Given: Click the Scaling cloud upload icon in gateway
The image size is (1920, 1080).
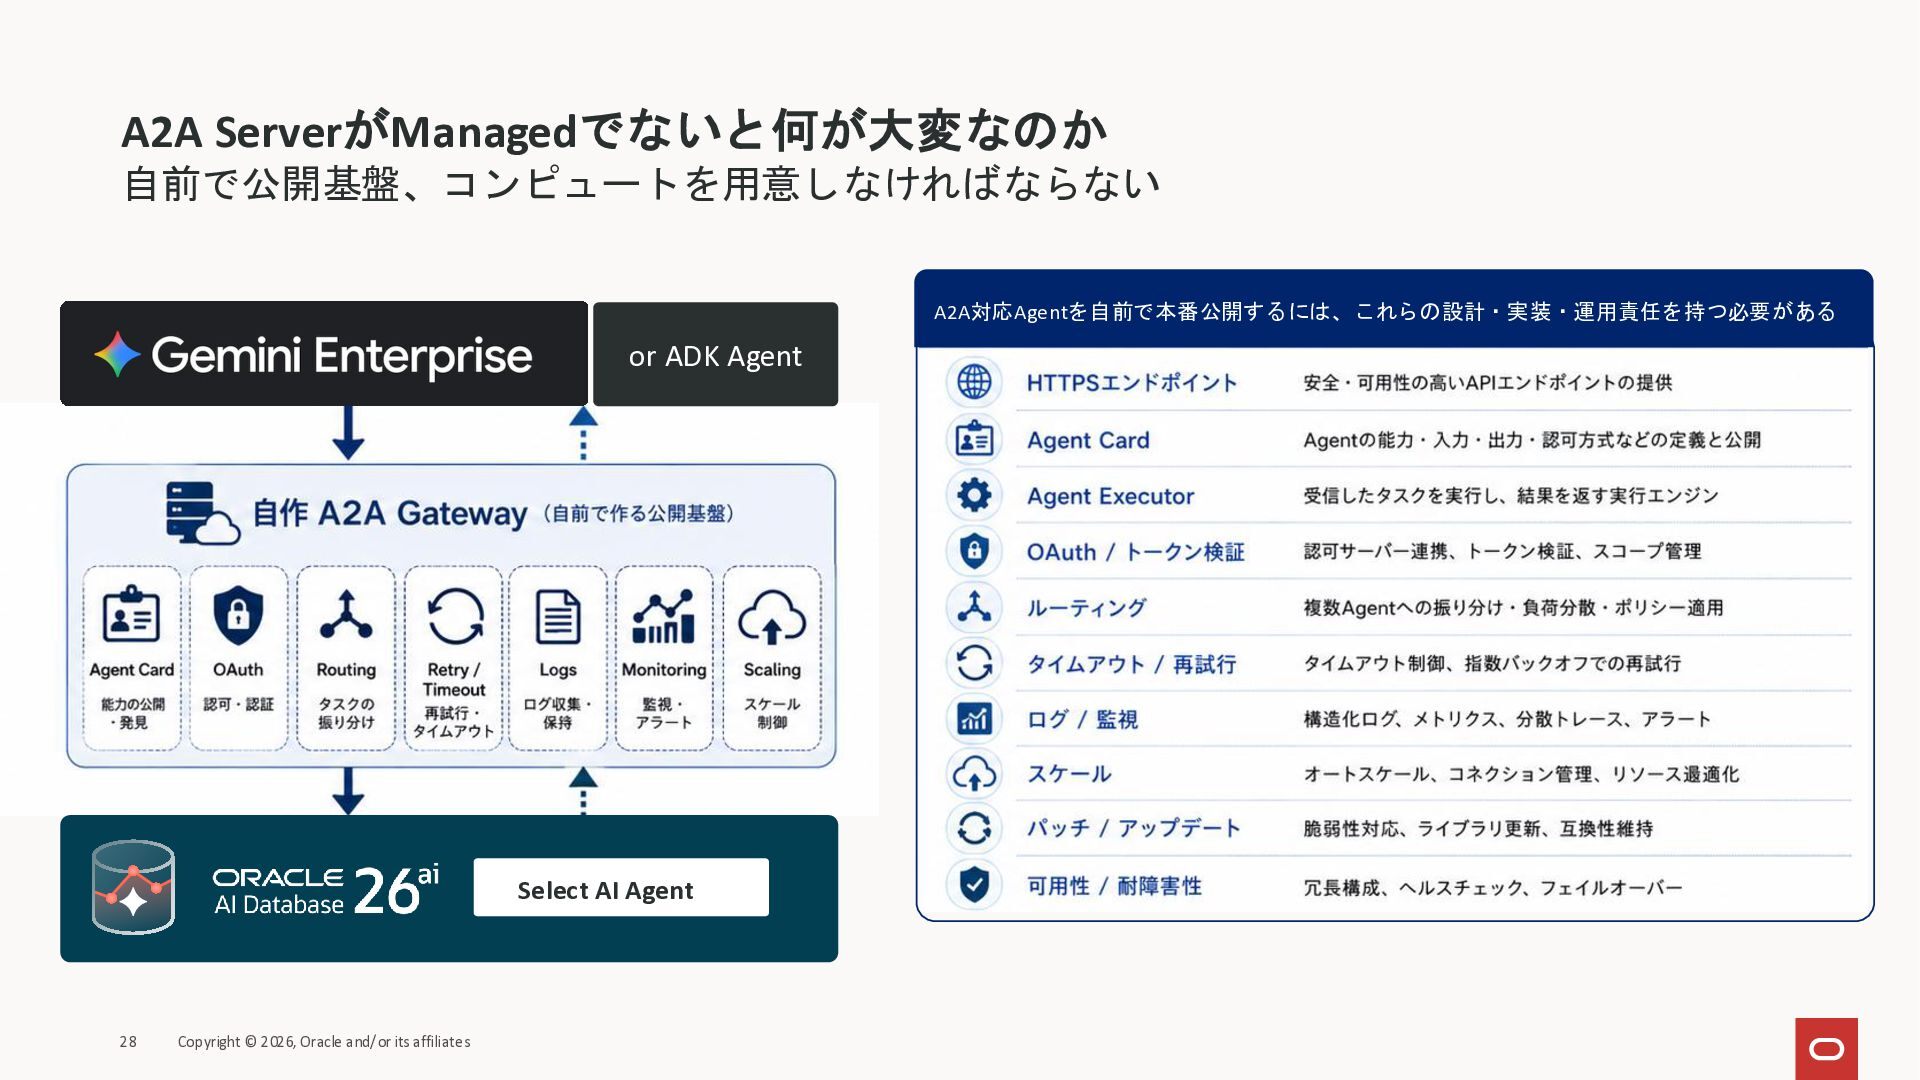Looking at the screenshot, I should pyautogui.click(x=772, y=616).
